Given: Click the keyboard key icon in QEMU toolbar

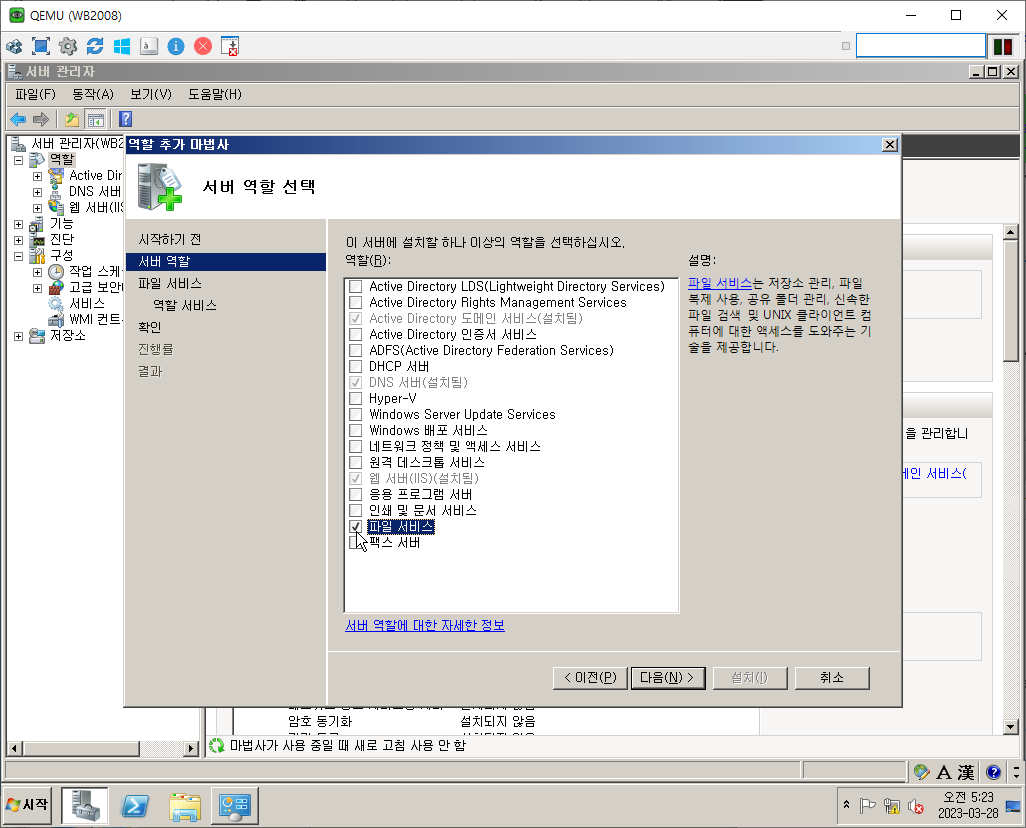Looking at the screenshot, I should pos(149,46).
